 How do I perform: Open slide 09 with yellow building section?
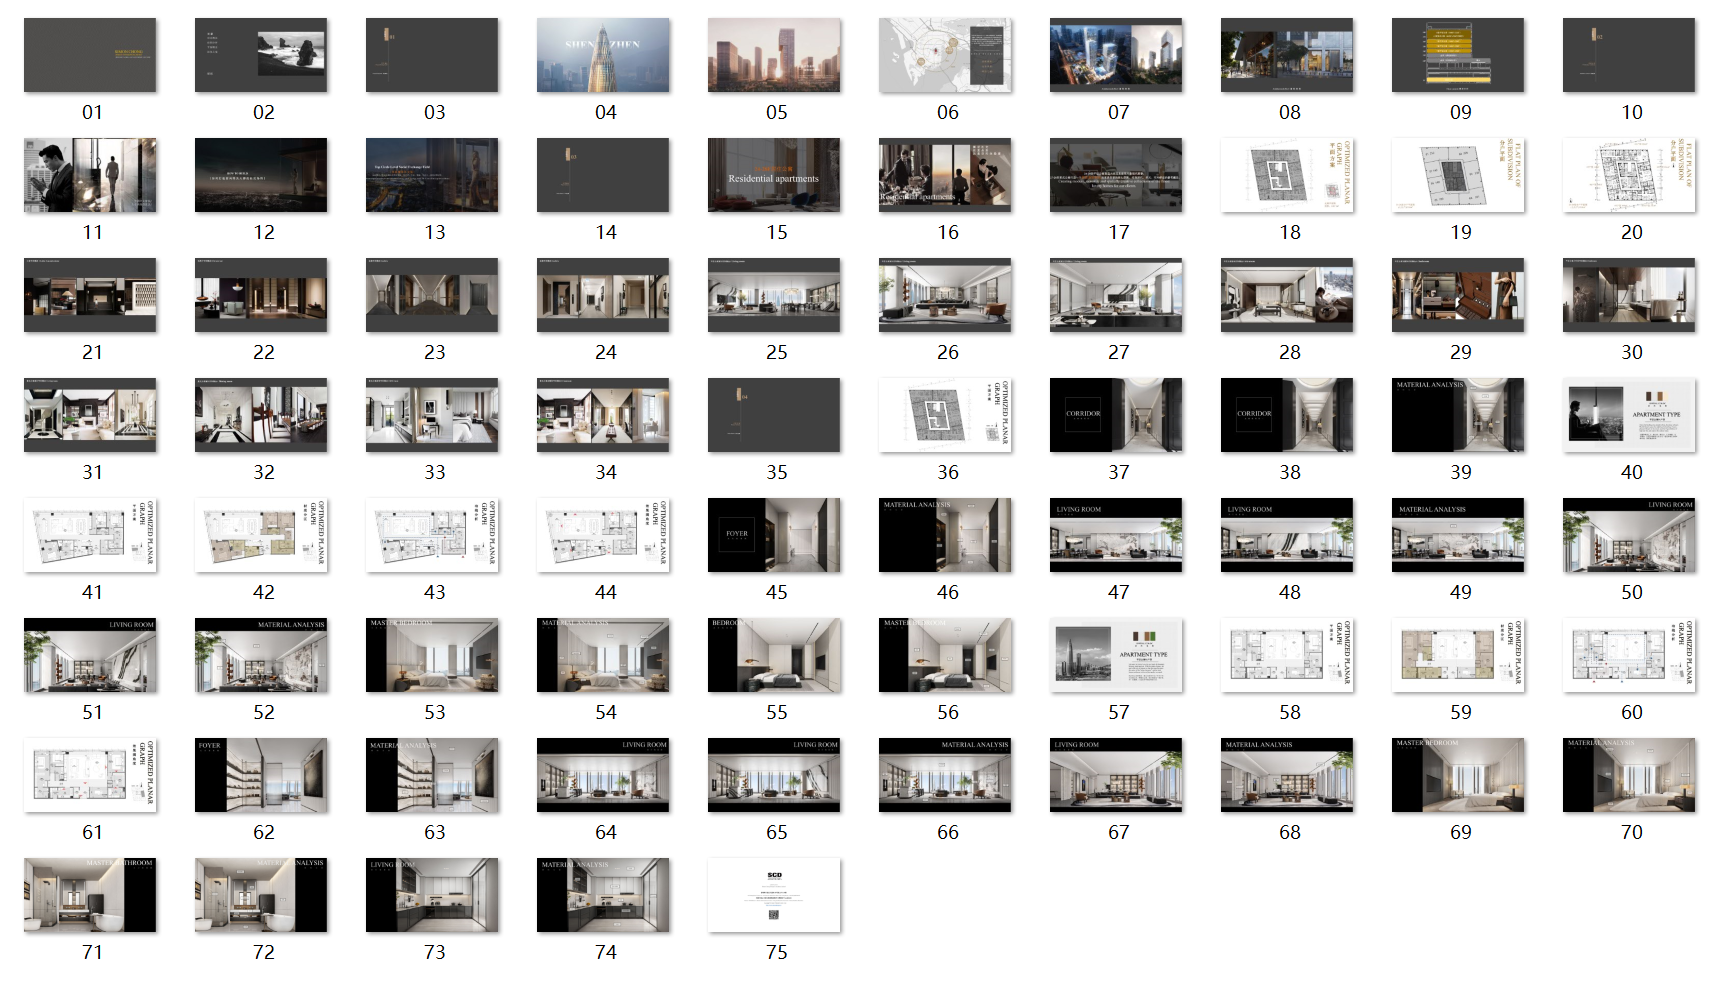(1458, 55)
